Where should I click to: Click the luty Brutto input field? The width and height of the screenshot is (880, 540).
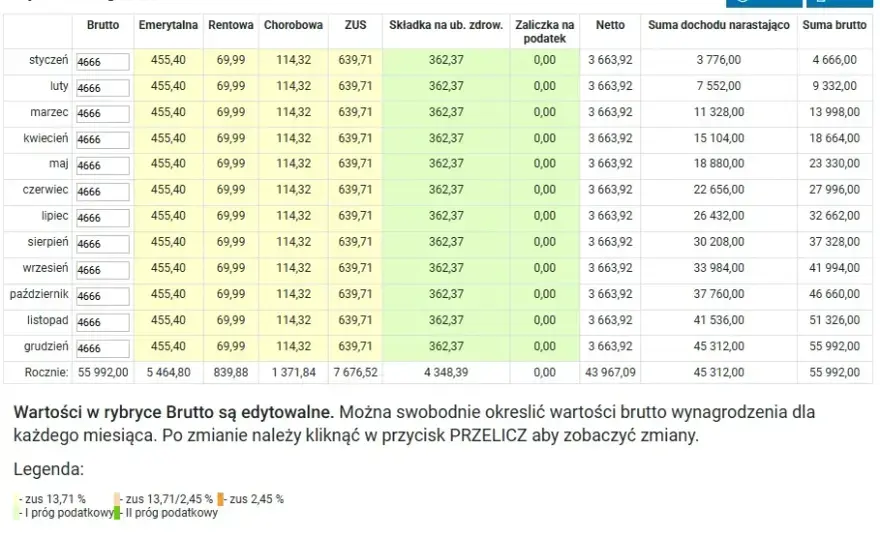click(x=103, y=88)
